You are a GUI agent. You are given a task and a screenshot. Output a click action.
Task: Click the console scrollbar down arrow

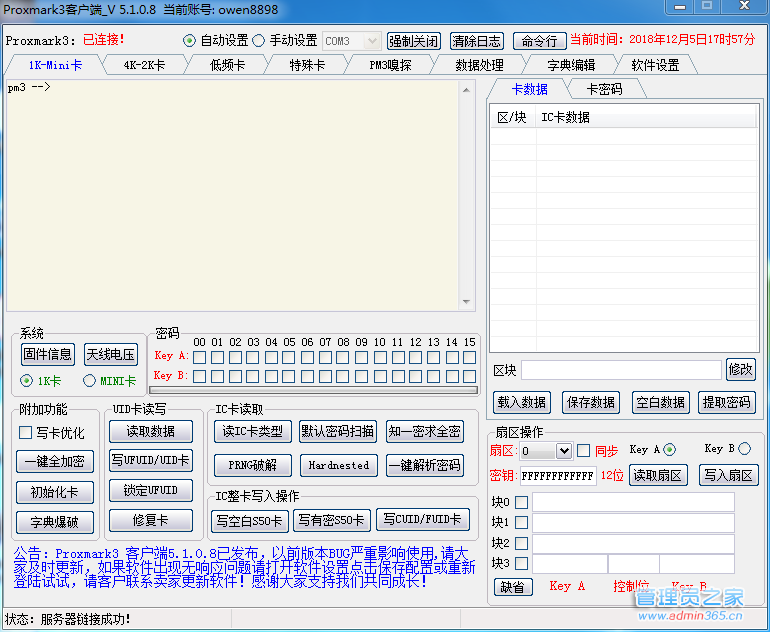[467, 302]
